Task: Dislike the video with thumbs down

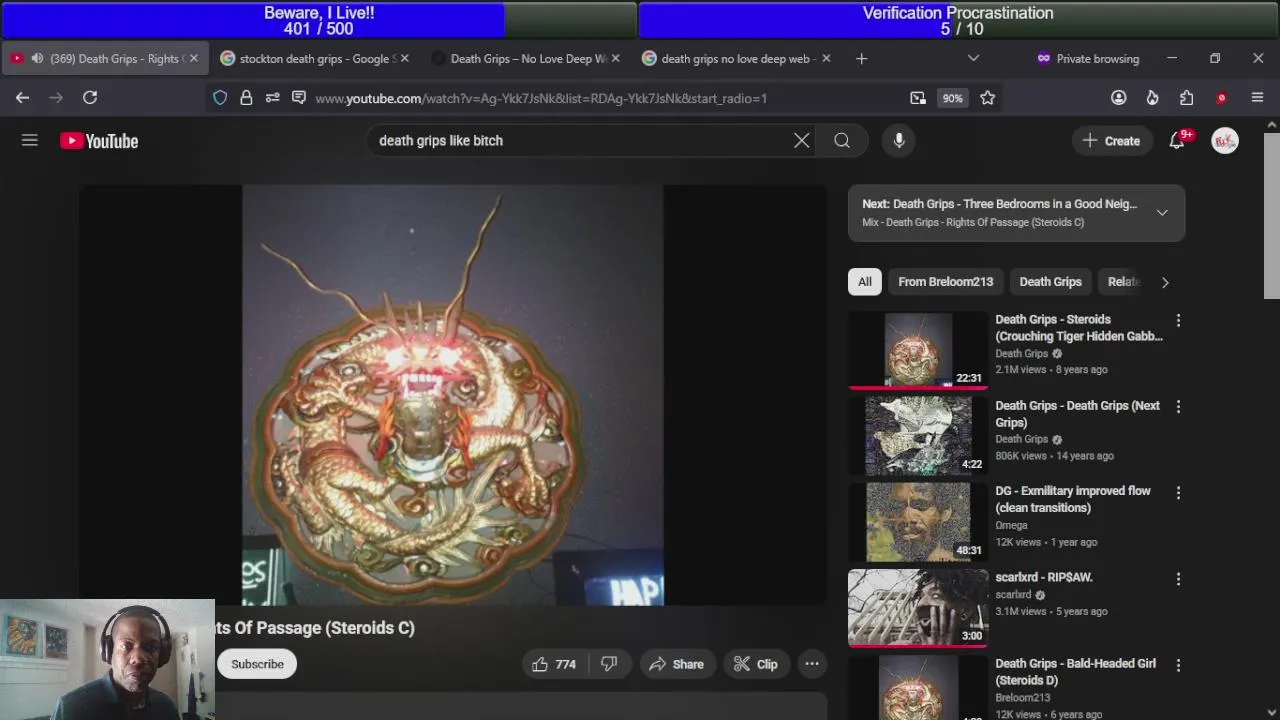Action: tap(609, 664)
